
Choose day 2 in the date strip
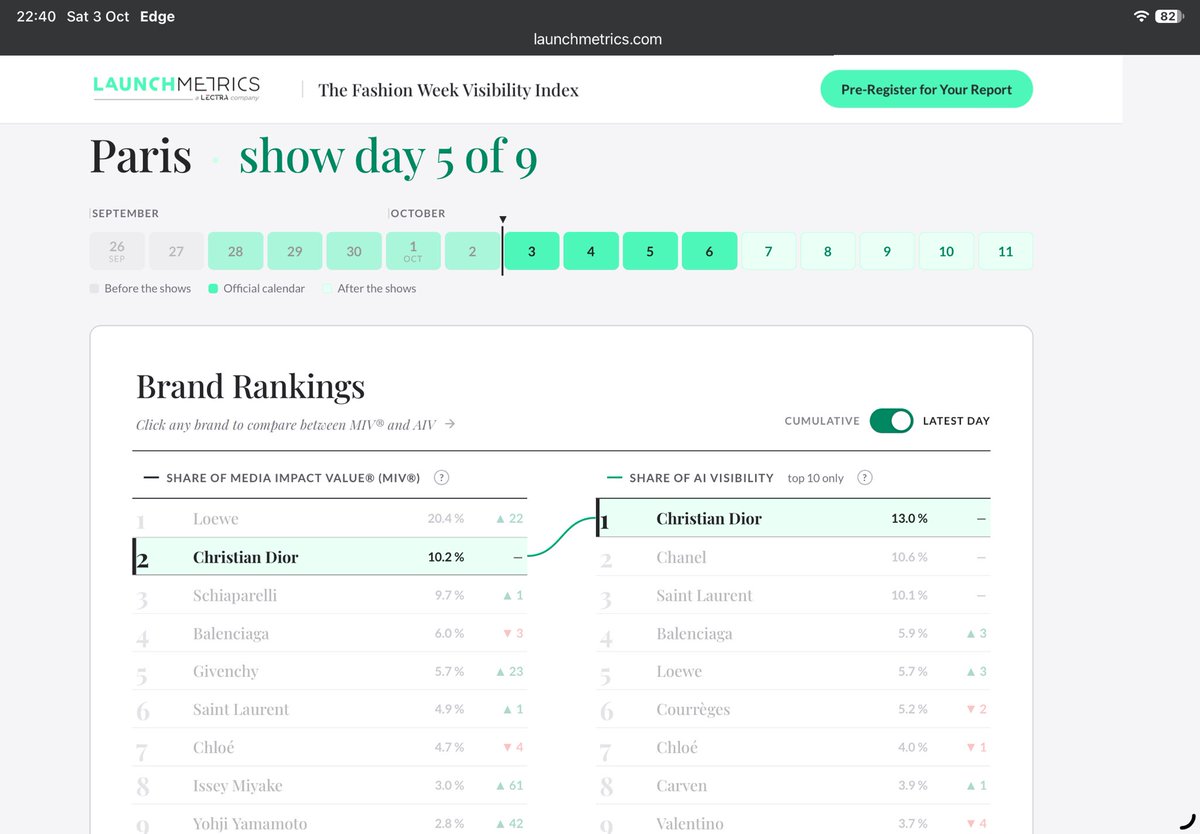472,251
